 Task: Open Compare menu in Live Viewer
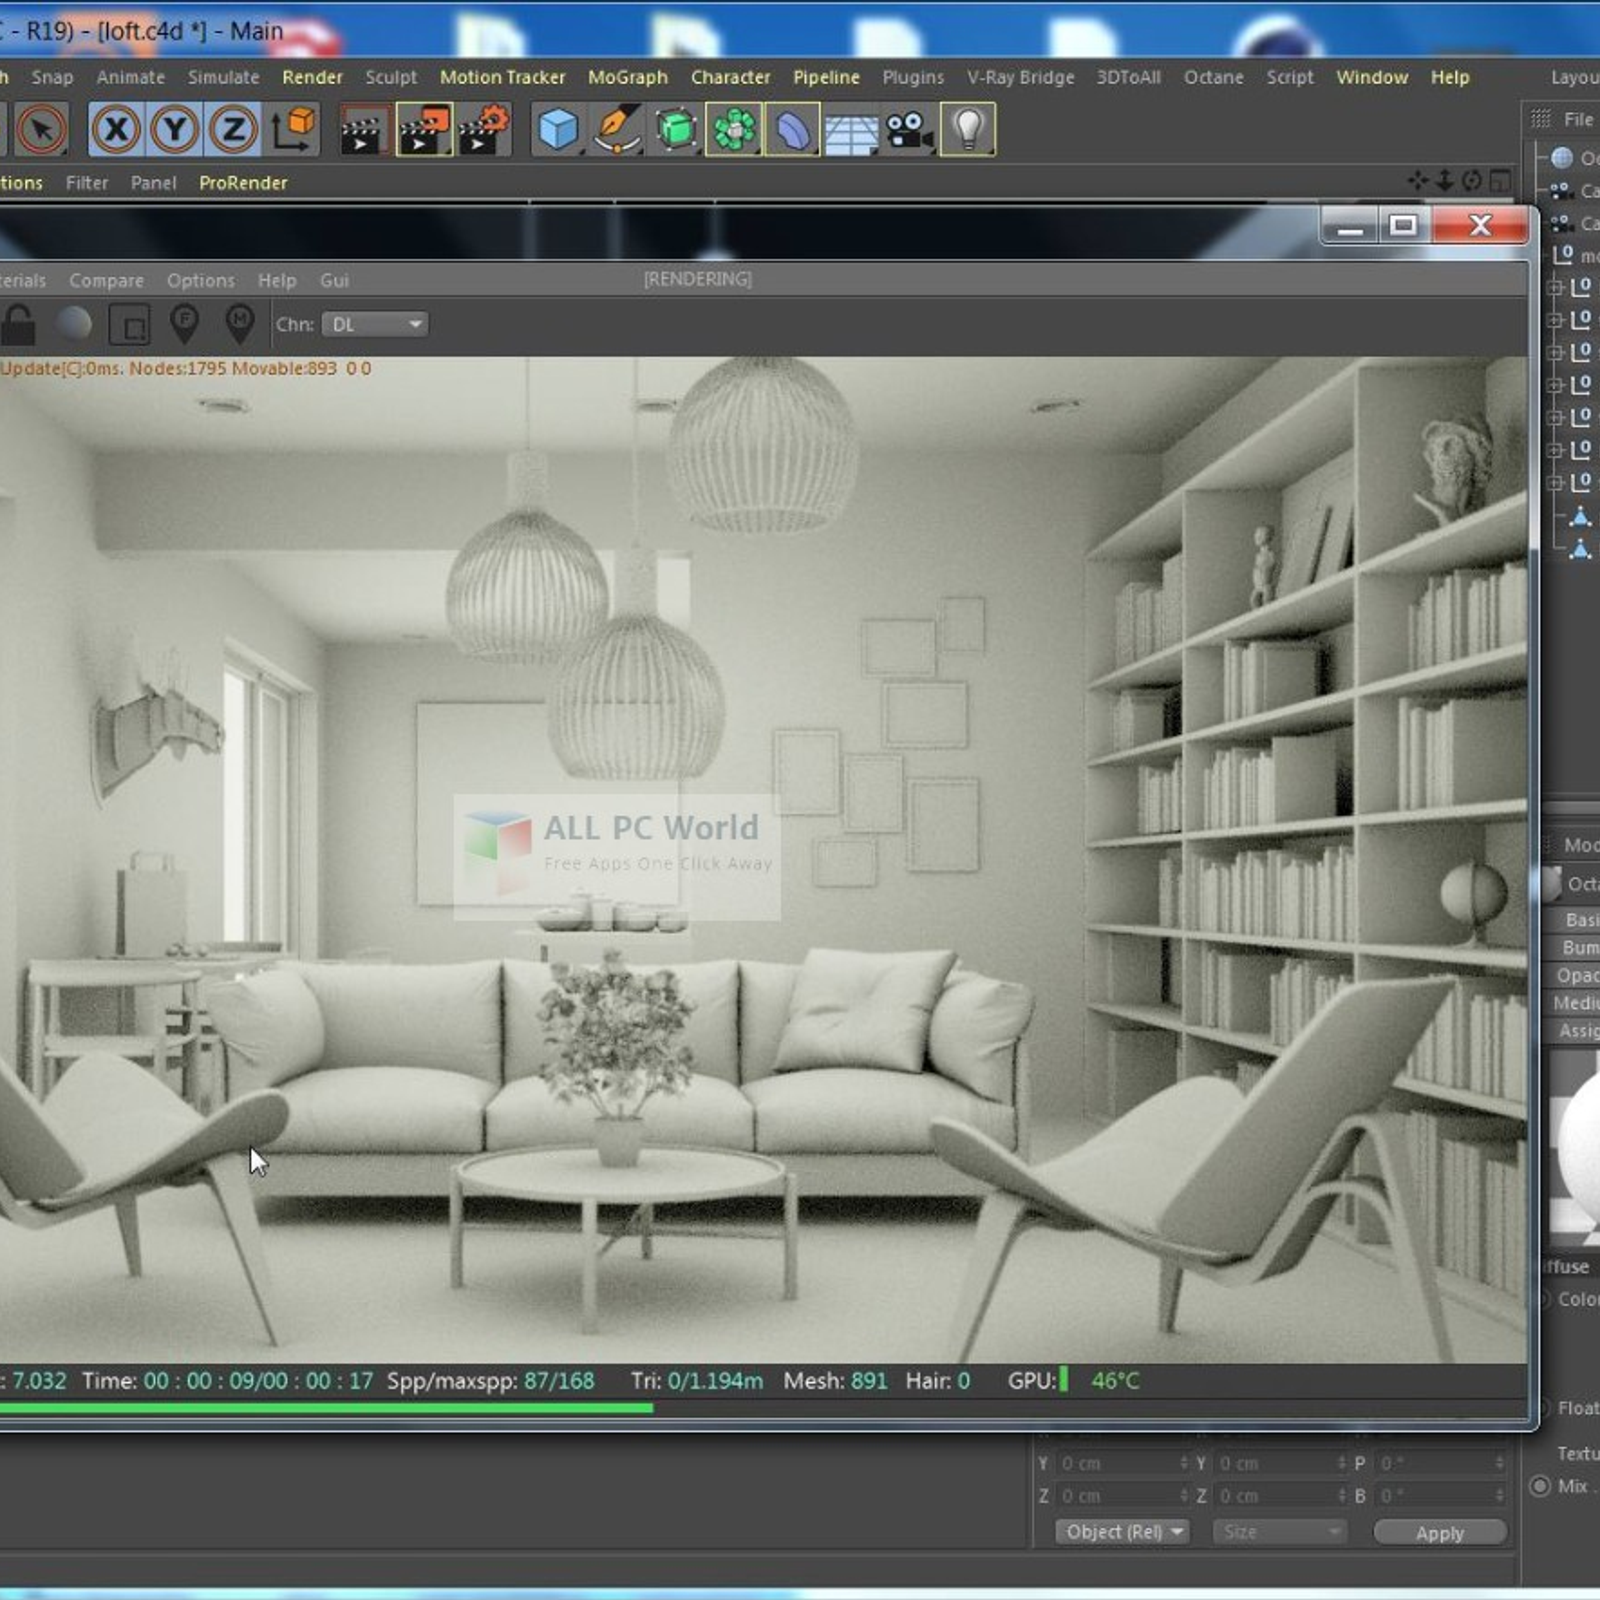[x=106, y=281]
